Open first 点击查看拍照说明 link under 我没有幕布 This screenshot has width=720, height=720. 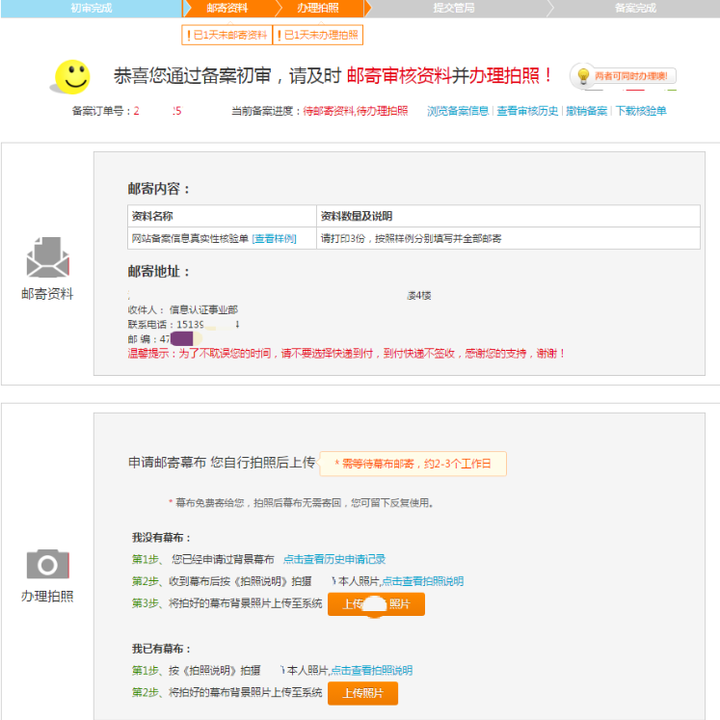coord(422,581)
